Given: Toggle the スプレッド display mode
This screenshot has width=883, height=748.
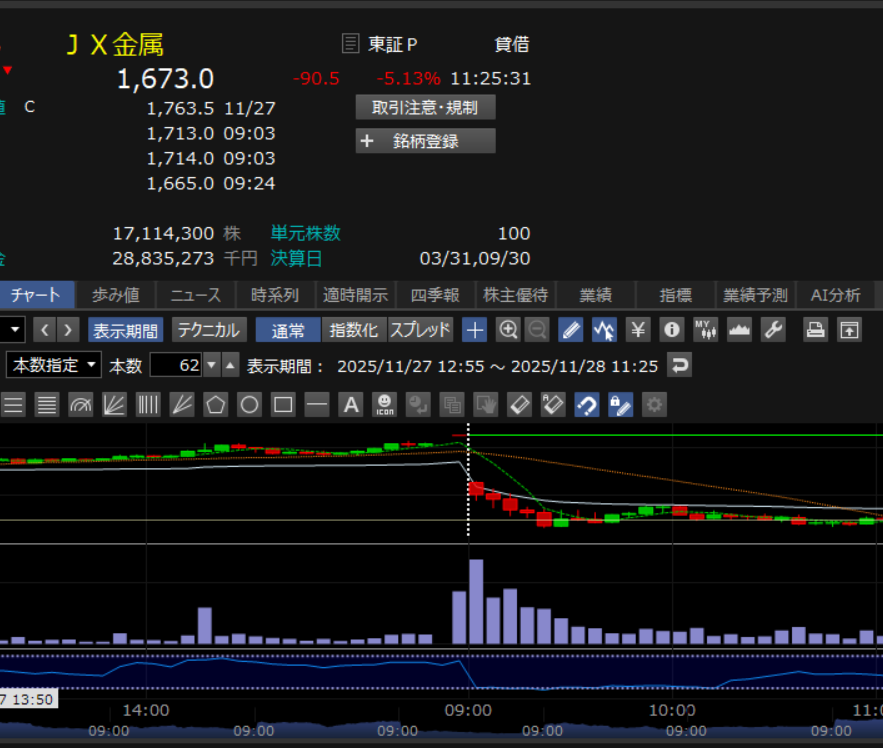Looking at the screenshot, I should pyautogui.click(x=420, y=330).
